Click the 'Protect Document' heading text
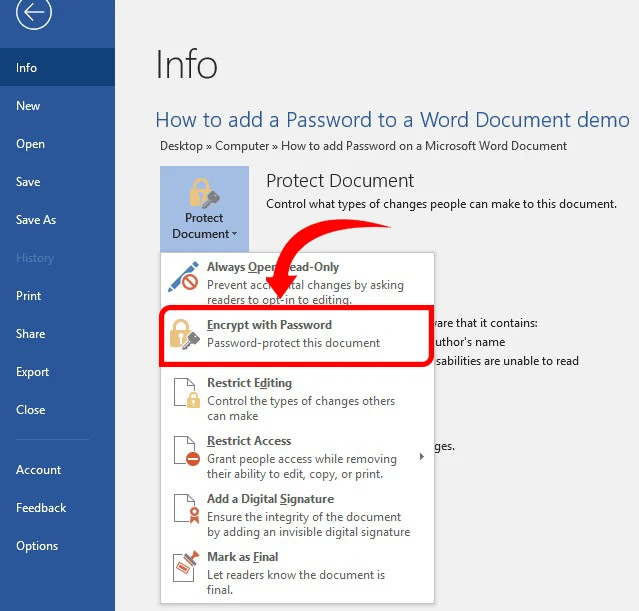Screen dimensions: 639x611 pyautogui.click(x=340, y=181)
